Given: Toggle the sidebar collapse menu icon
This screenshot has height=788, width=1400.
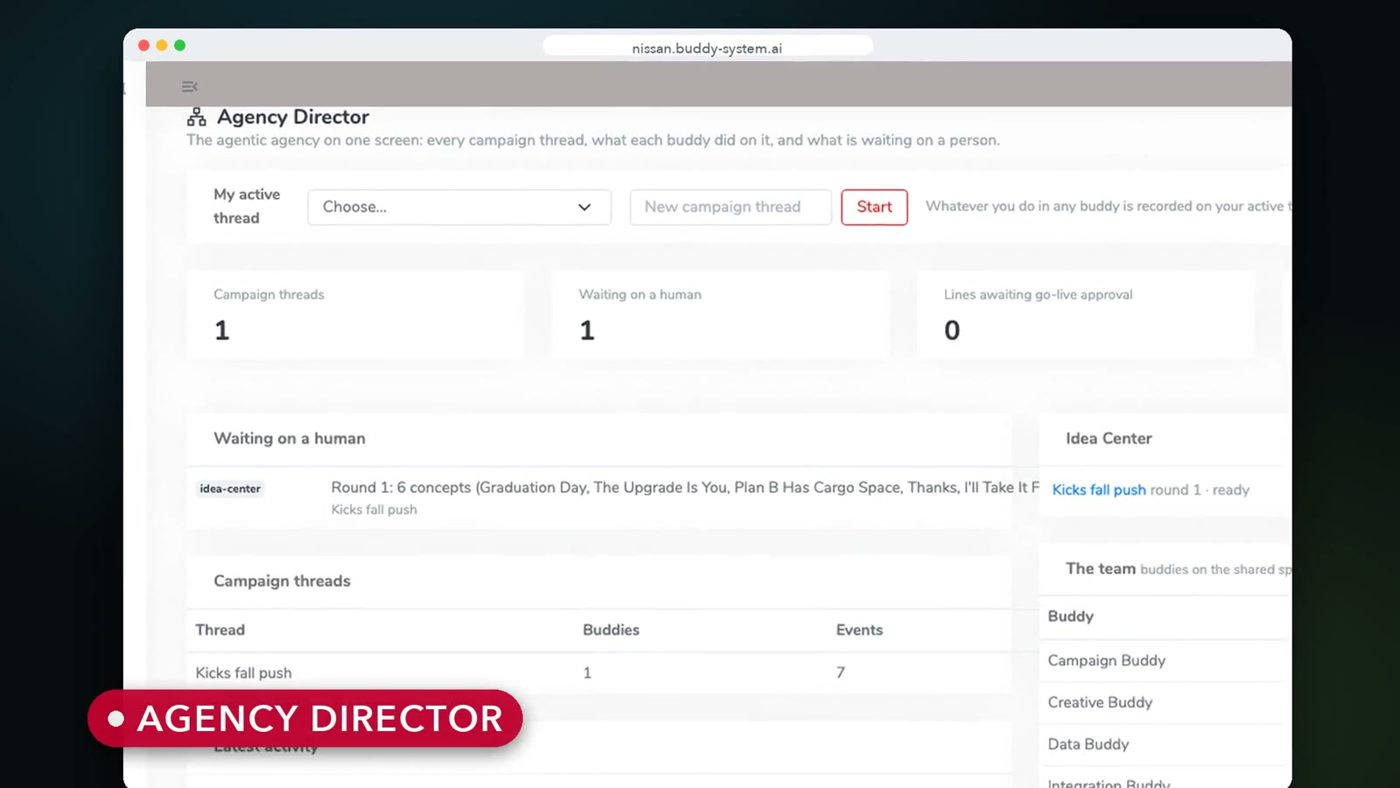Looking at the screenshot, I should 189,87.
